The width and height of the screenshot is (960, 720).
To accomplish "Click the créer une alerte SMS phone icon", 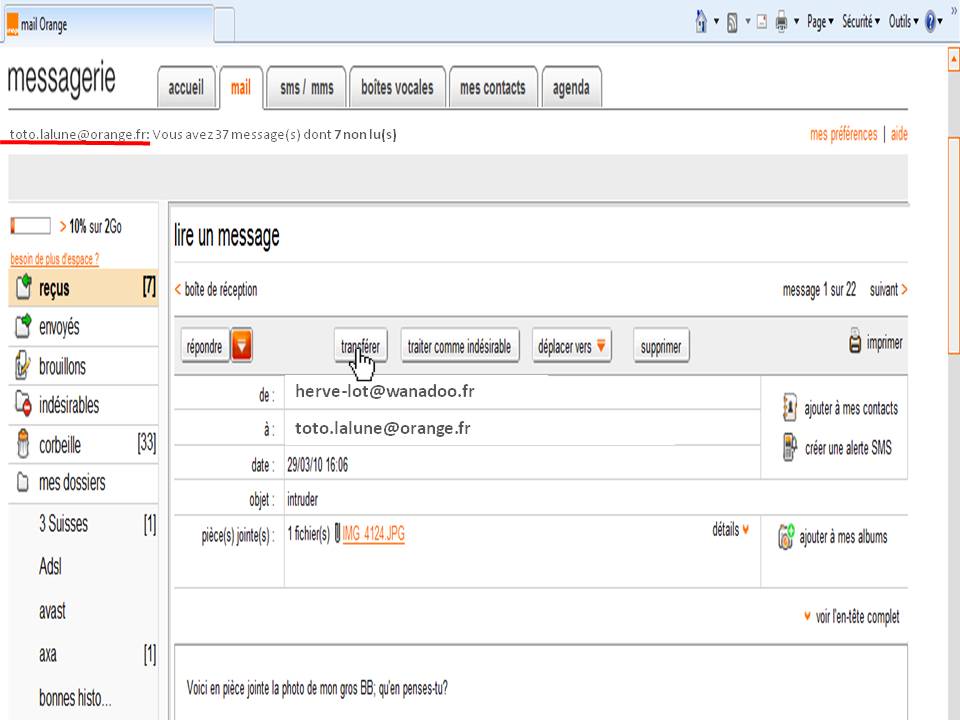I will pyautogui.click(x=790, y=446).
